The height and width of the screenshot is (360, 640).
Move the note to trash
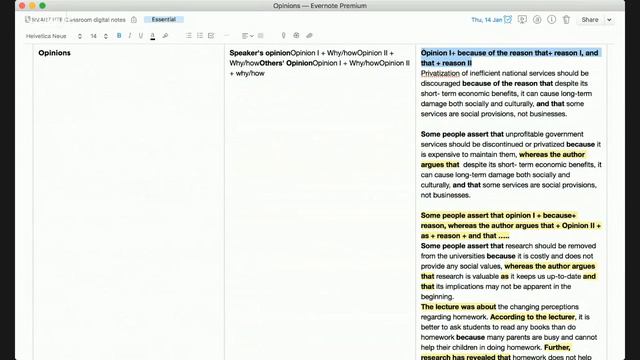566,20
